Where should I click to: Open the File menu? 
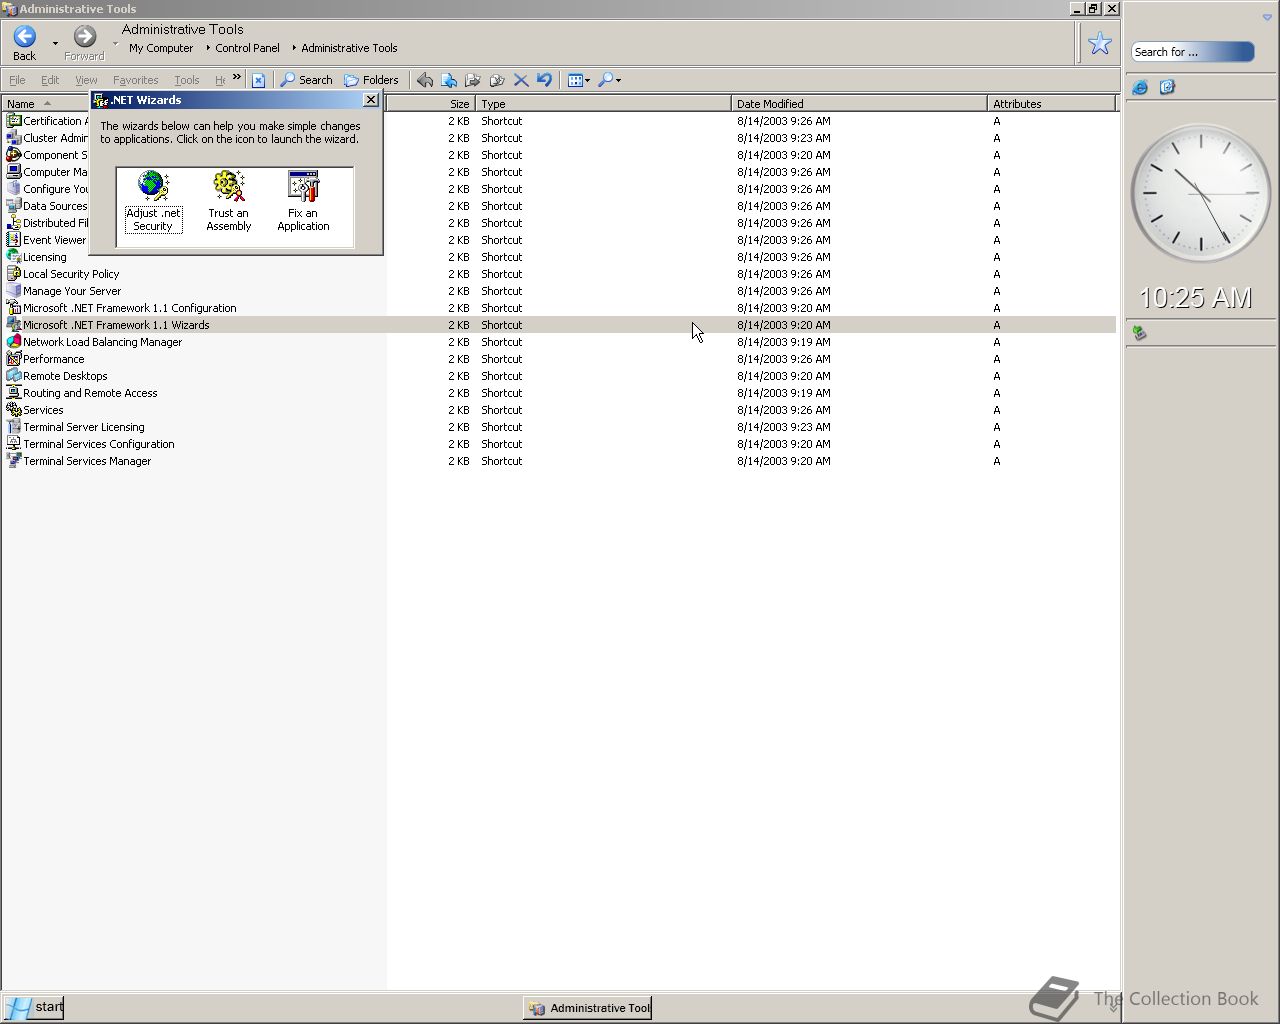pyautogui.click(x=17, y=80)
